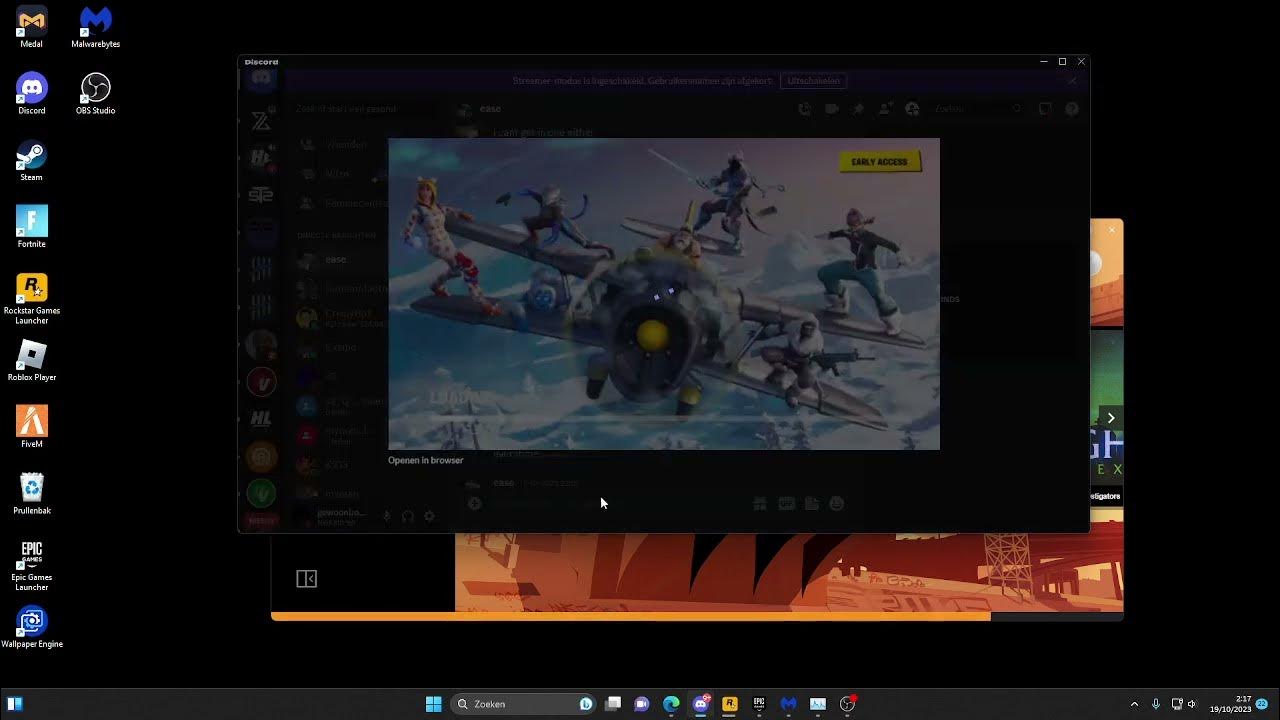
Task: Open the 'ease' direct message
Action: tap(336, 260)
